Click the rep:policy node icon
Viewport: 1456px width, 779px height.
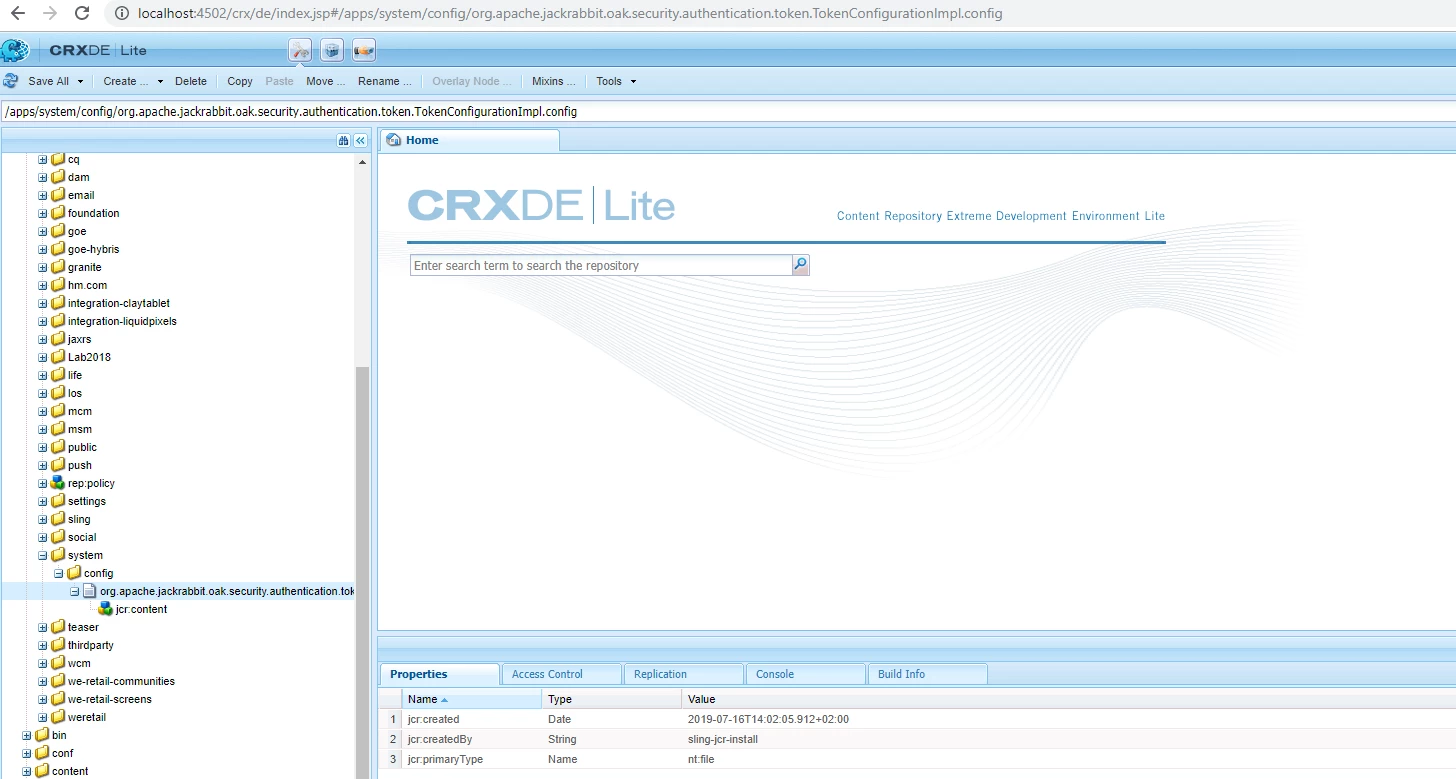click(x=58, y=483)
